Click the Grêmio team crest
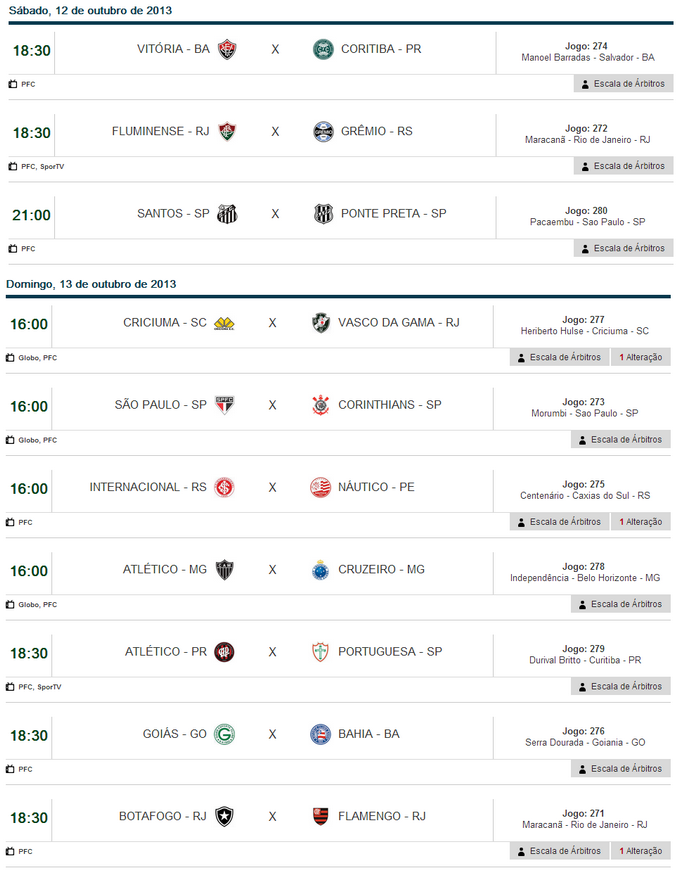 322,131
